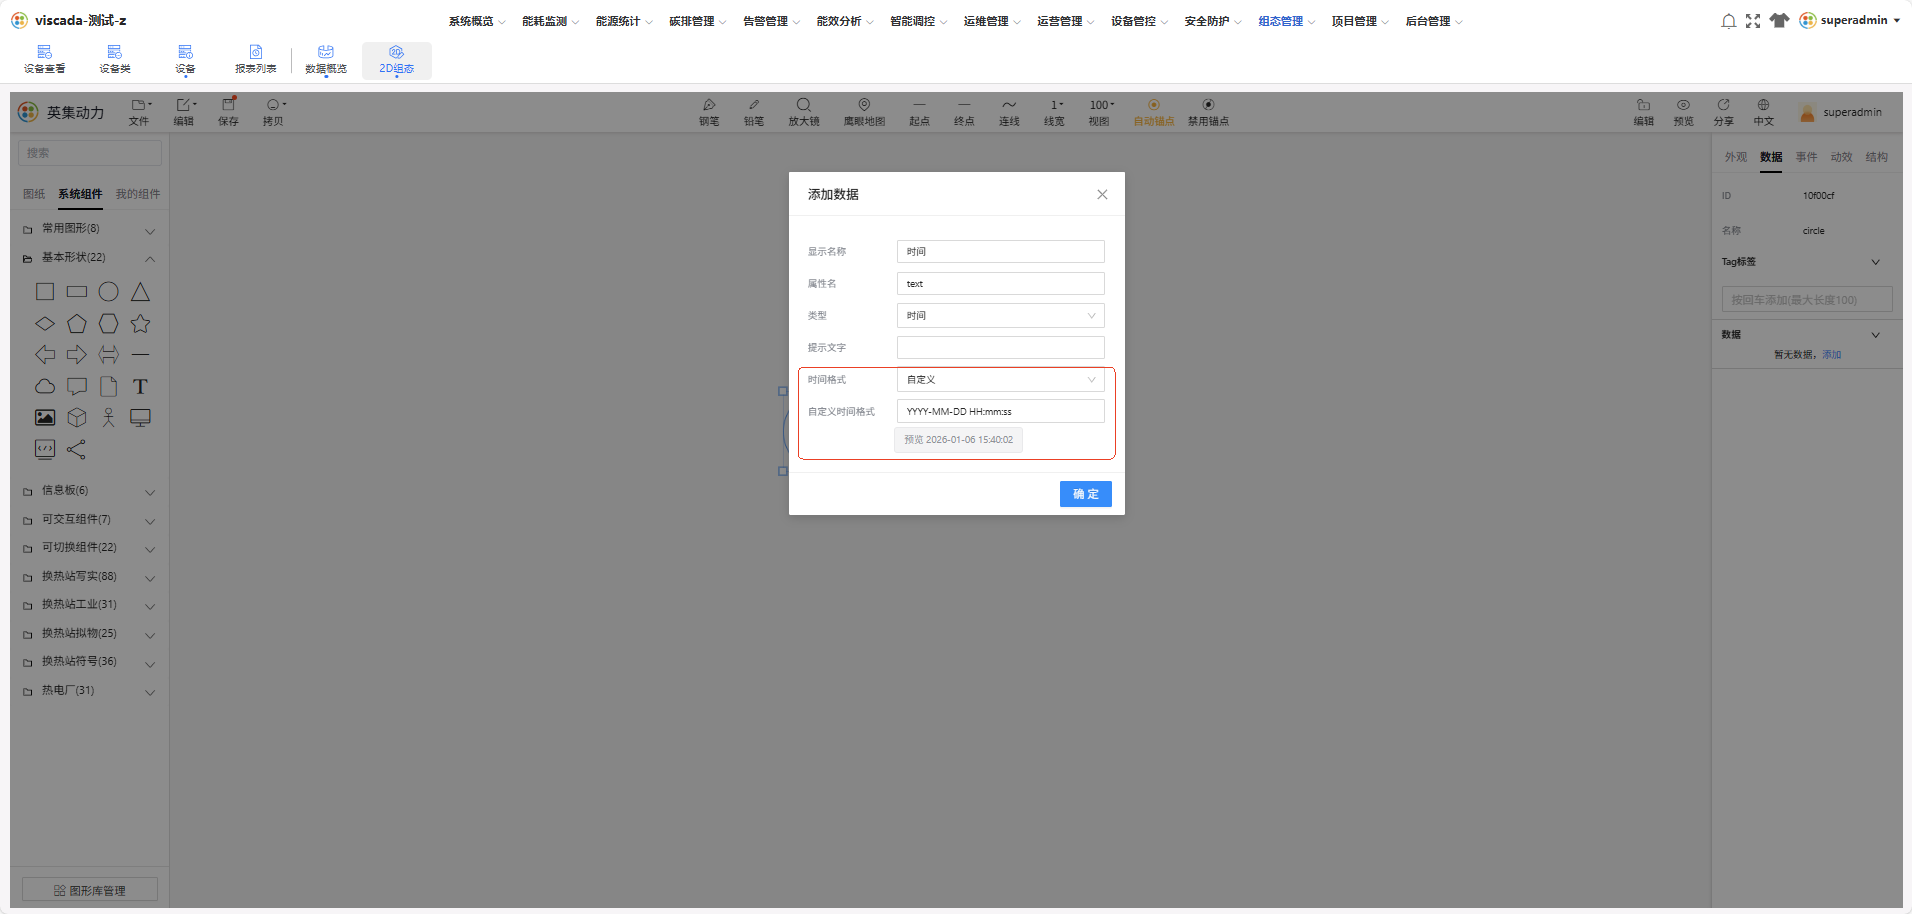Choose the cloud shape component

click(x=45, y=387)
